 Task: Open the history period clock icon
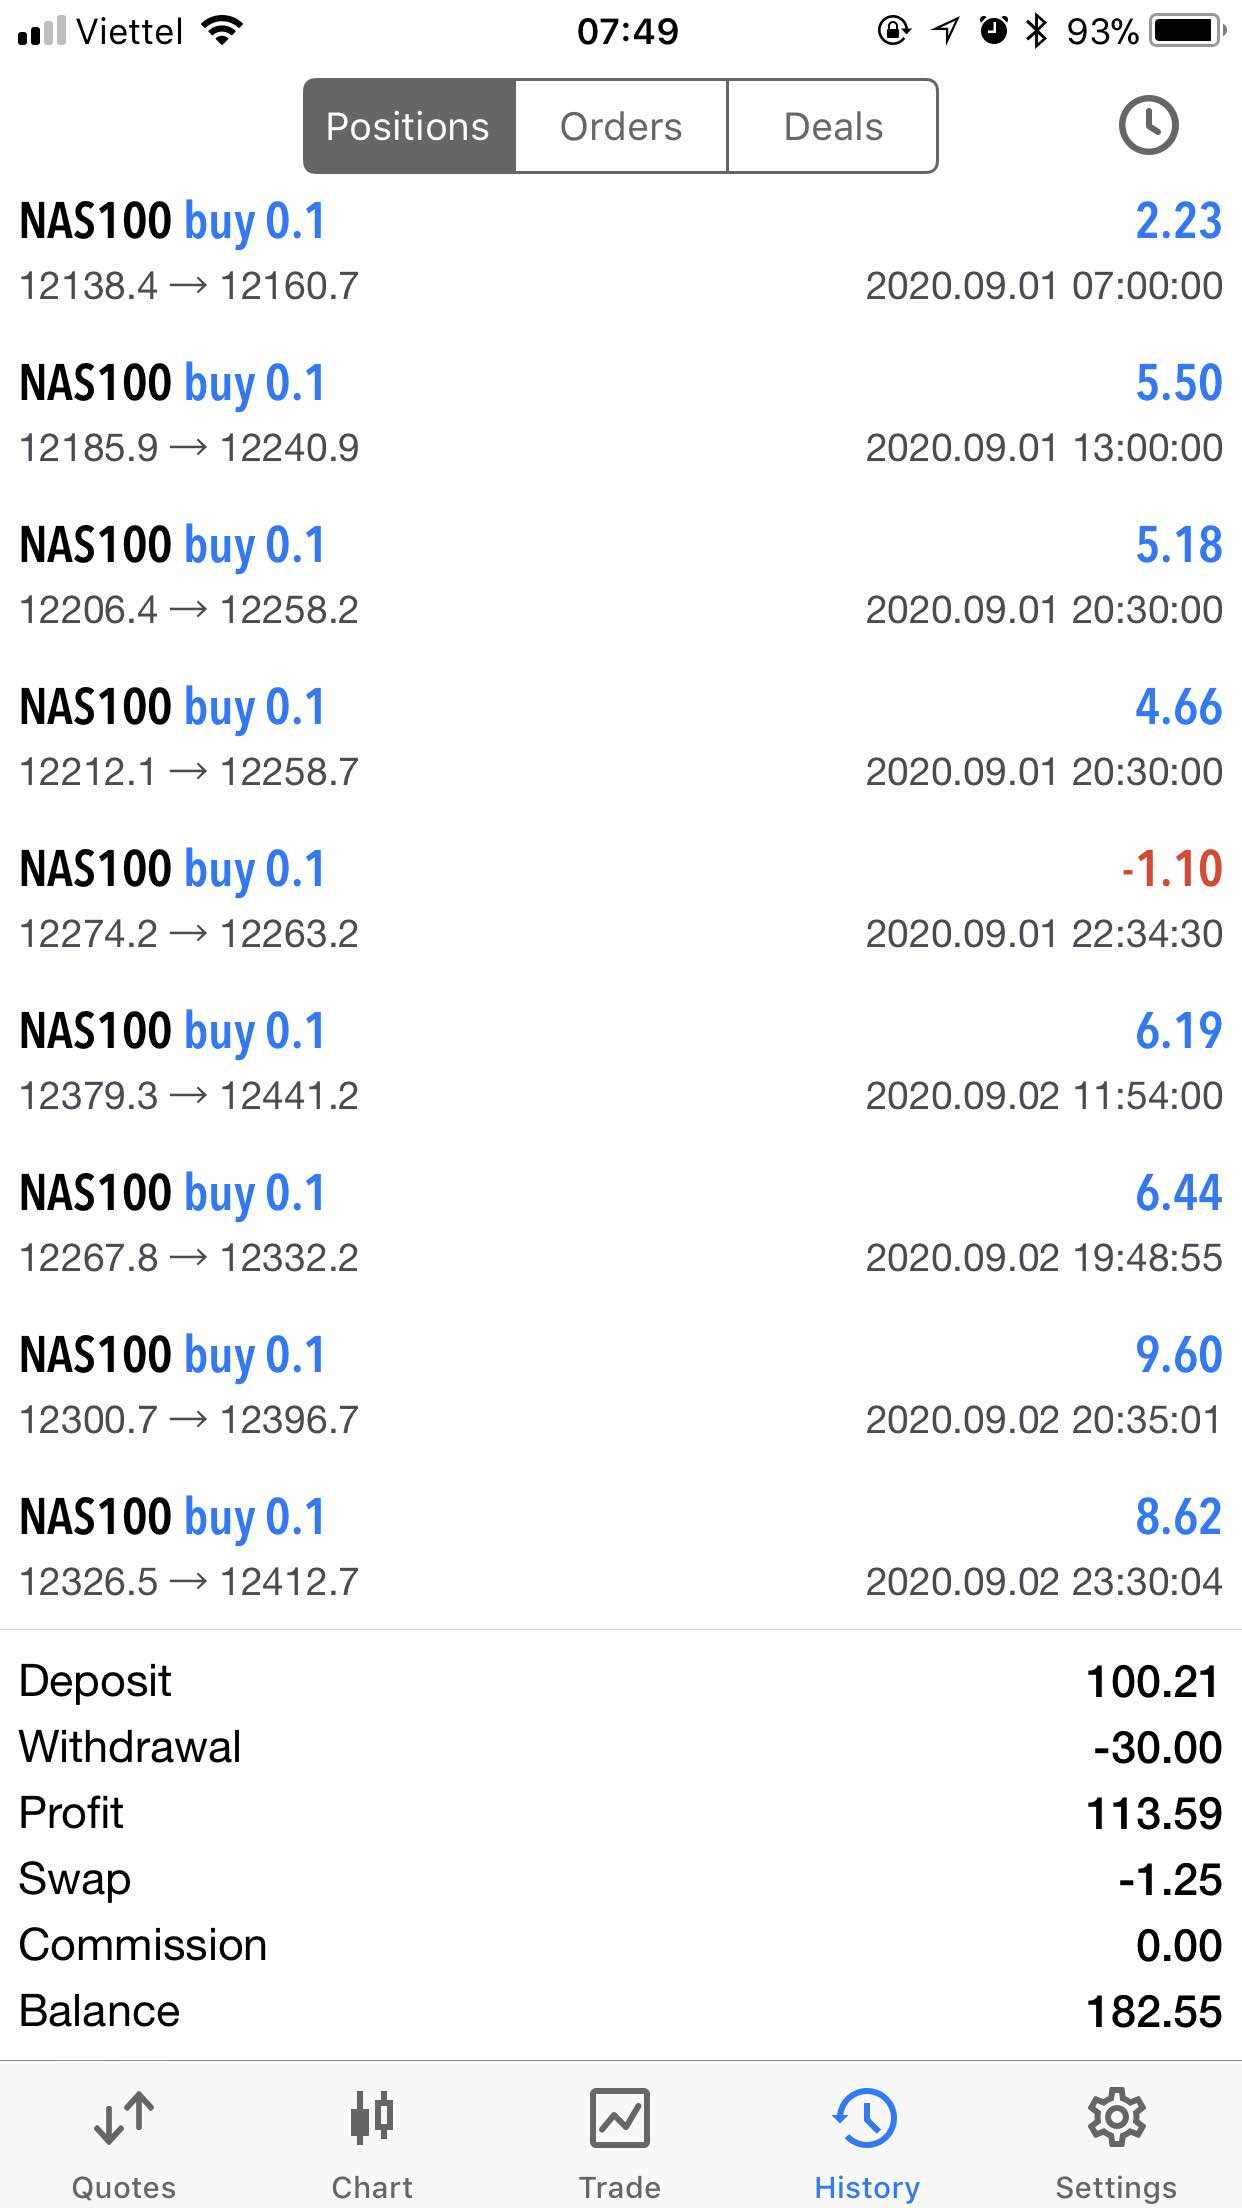(1147, 126)
